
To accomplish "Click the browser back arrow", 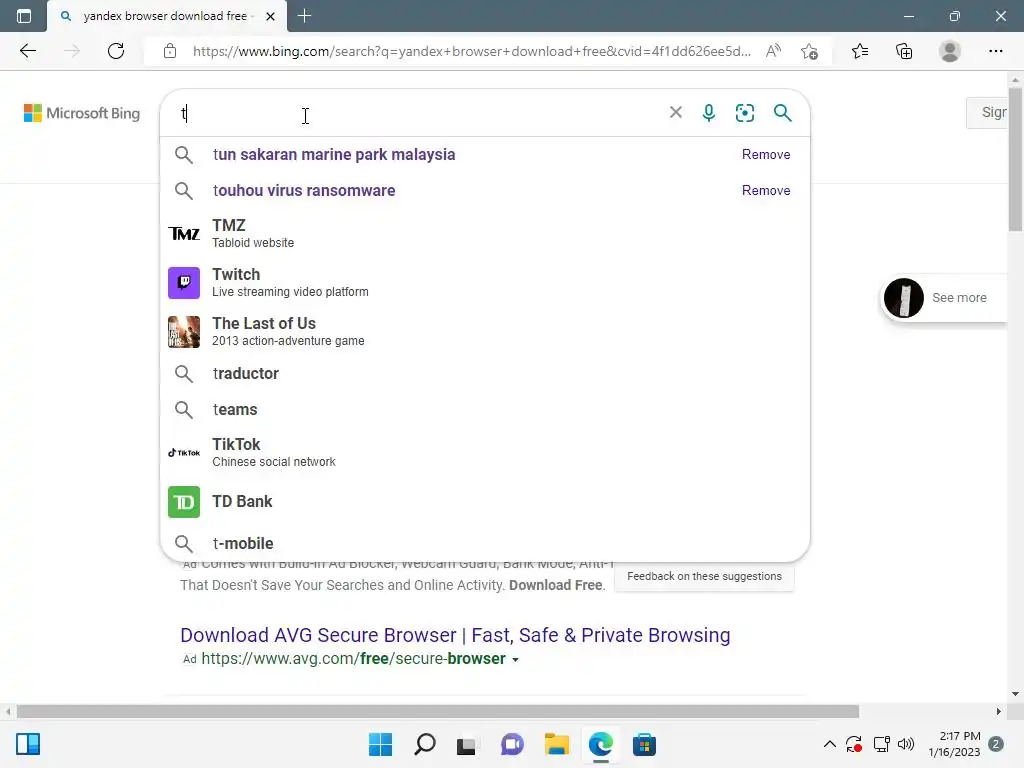I will click(27, 51).
